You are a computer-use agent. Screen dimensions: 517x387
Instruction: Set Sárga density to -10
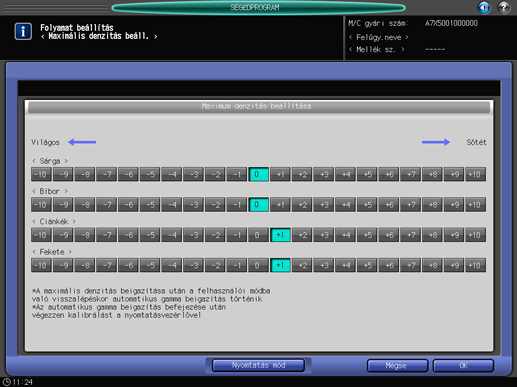tap(41, 174)
